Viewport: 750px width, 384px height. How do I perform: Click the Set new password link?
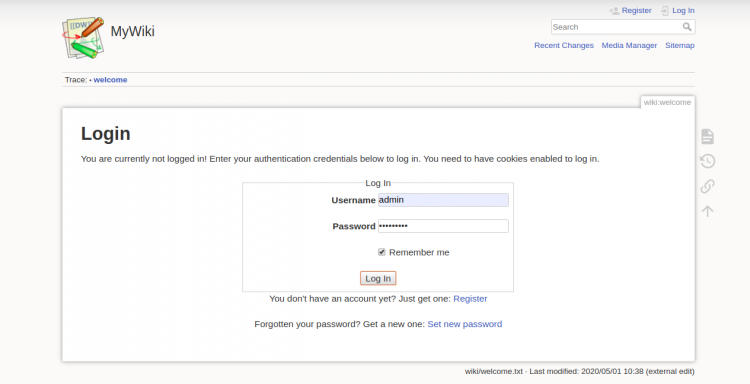pos(464,324)
